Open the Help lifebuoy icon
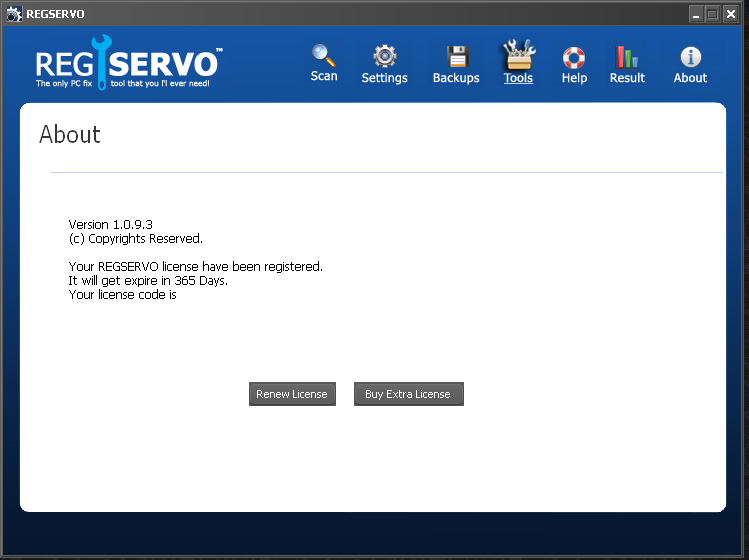The image size is (749, 560). [574, 58]
